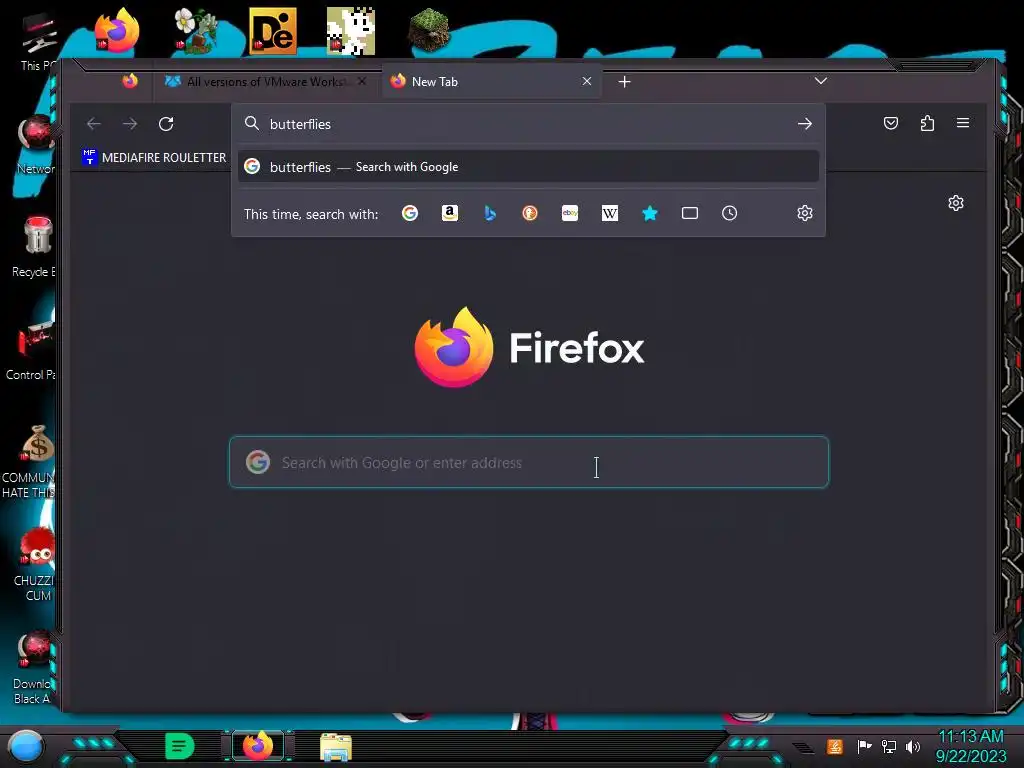Search this time with Bing
1024x768 pixels.
coord(490,213)
